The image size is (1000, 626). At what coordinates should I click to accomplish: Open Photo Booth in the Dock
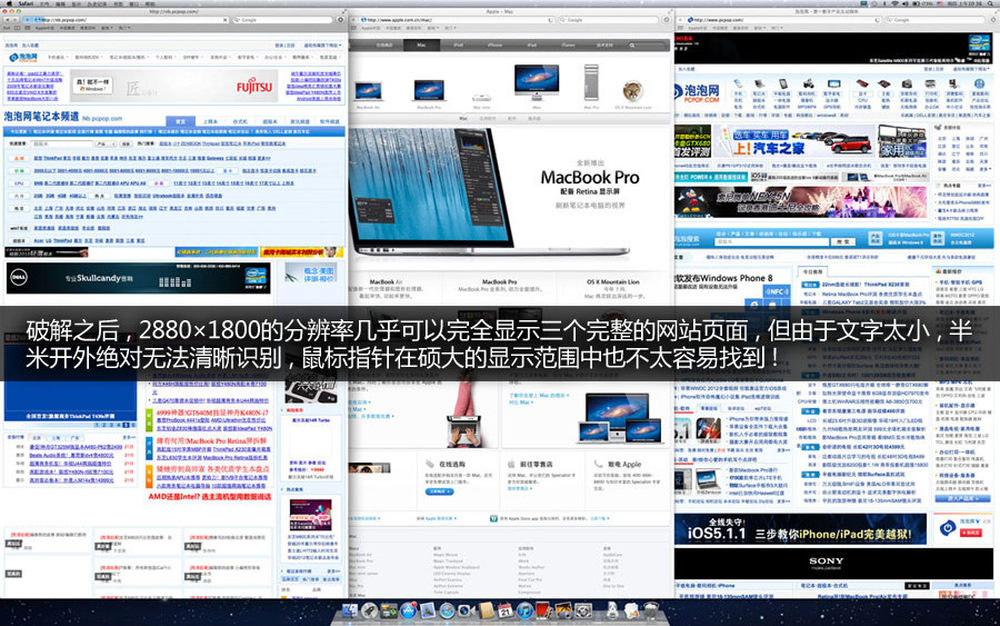pos(544,611)
